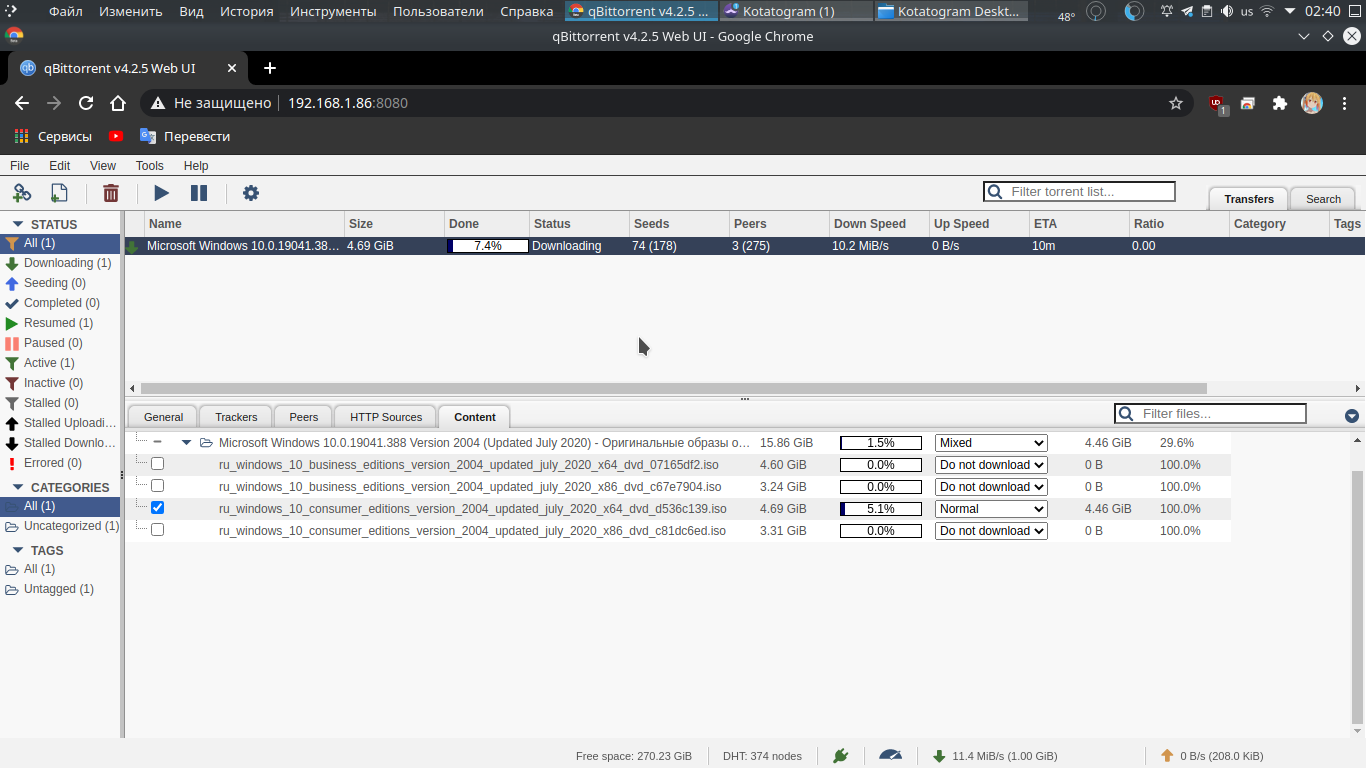Open priority dropdown for business x86 iso
Viewport: 1366px width, 768px height.
coord(991,487)
